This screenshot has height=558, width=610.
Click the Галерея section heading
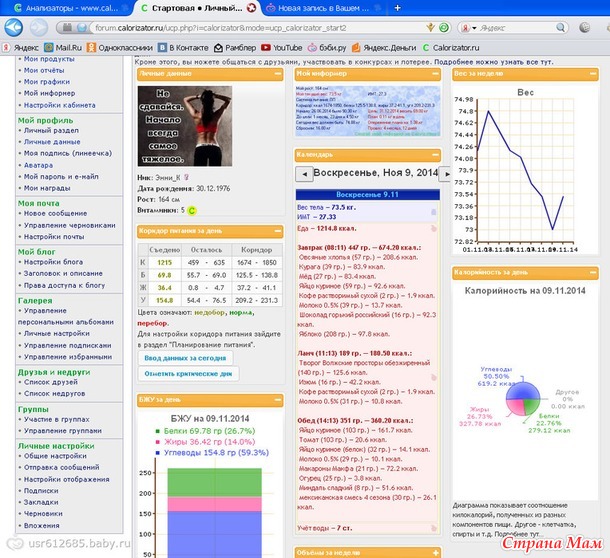[x=35, y=300]
